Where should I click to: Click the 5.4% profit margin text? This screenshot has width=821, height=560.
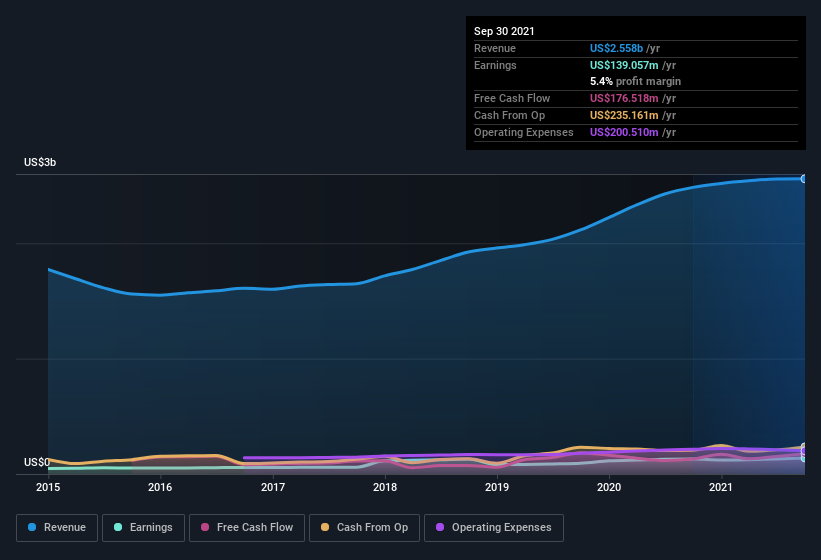(636, 81)
